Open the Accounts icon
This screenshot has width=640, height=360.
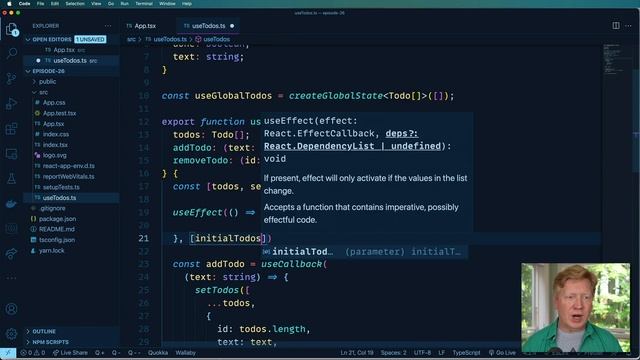tap(11, 309)
